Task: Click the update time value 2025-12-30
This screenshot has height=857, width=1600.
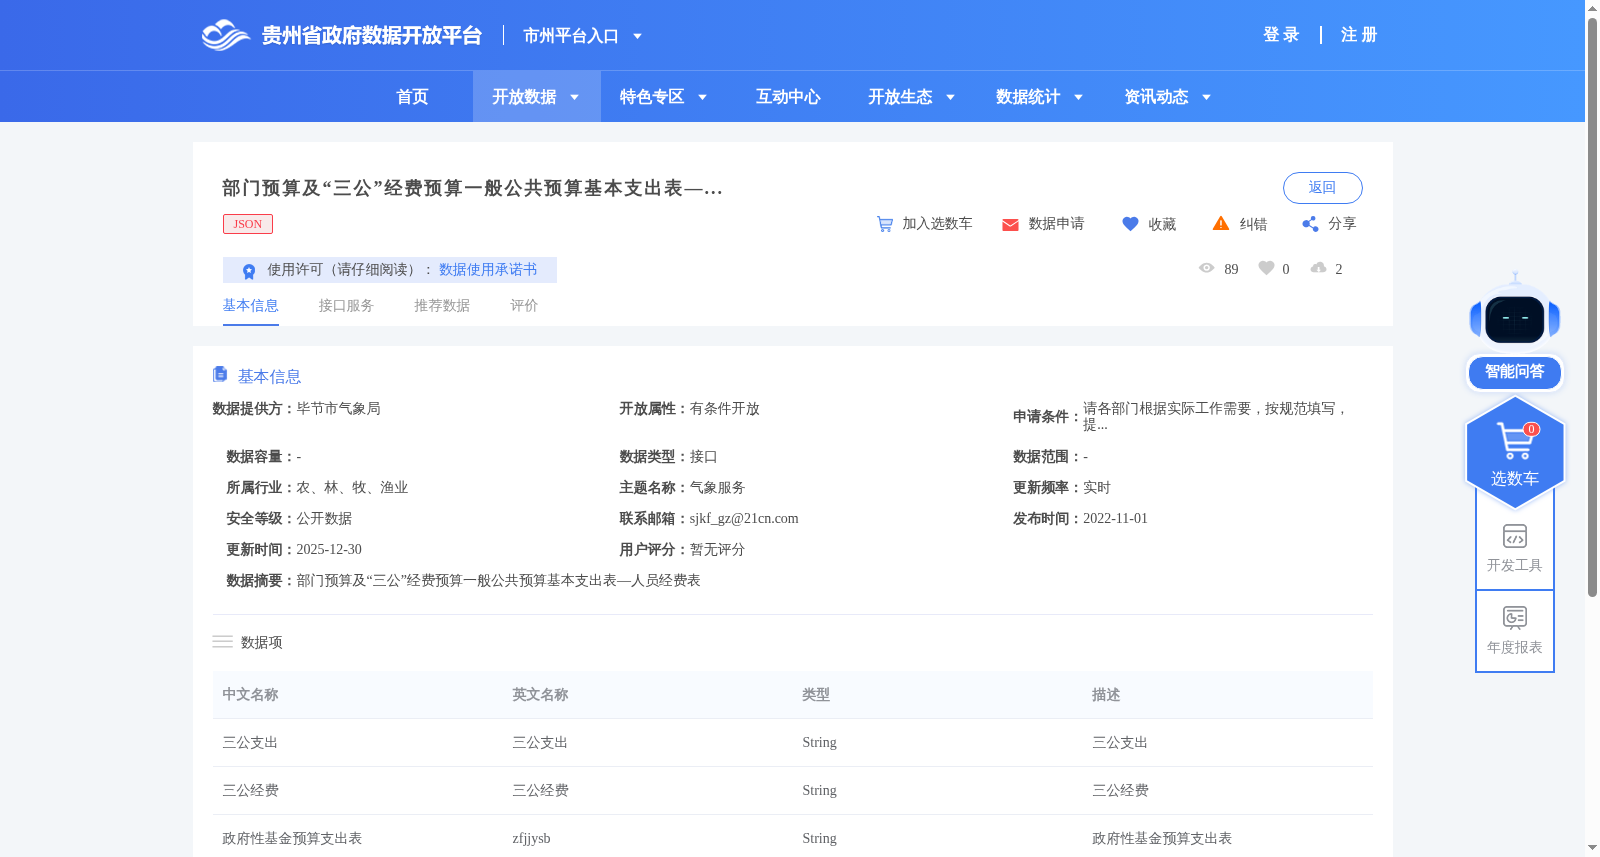Action: (329, 550)
